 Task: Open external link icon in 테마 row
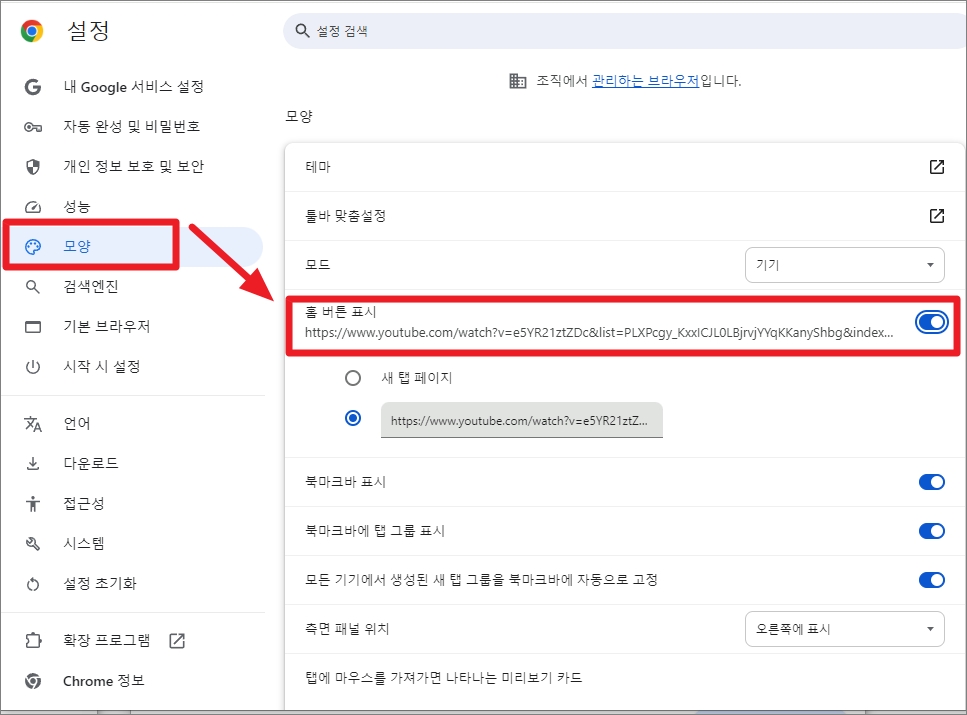[936, 167]
